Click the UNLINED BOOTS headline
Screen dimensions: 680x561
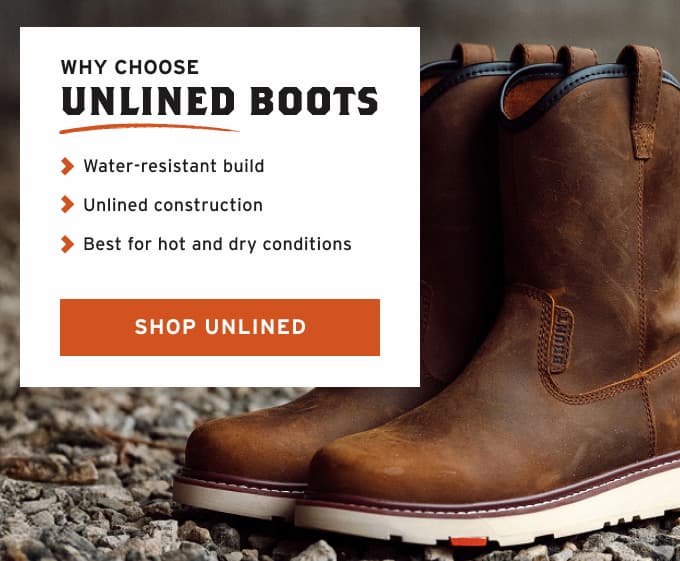220,101
